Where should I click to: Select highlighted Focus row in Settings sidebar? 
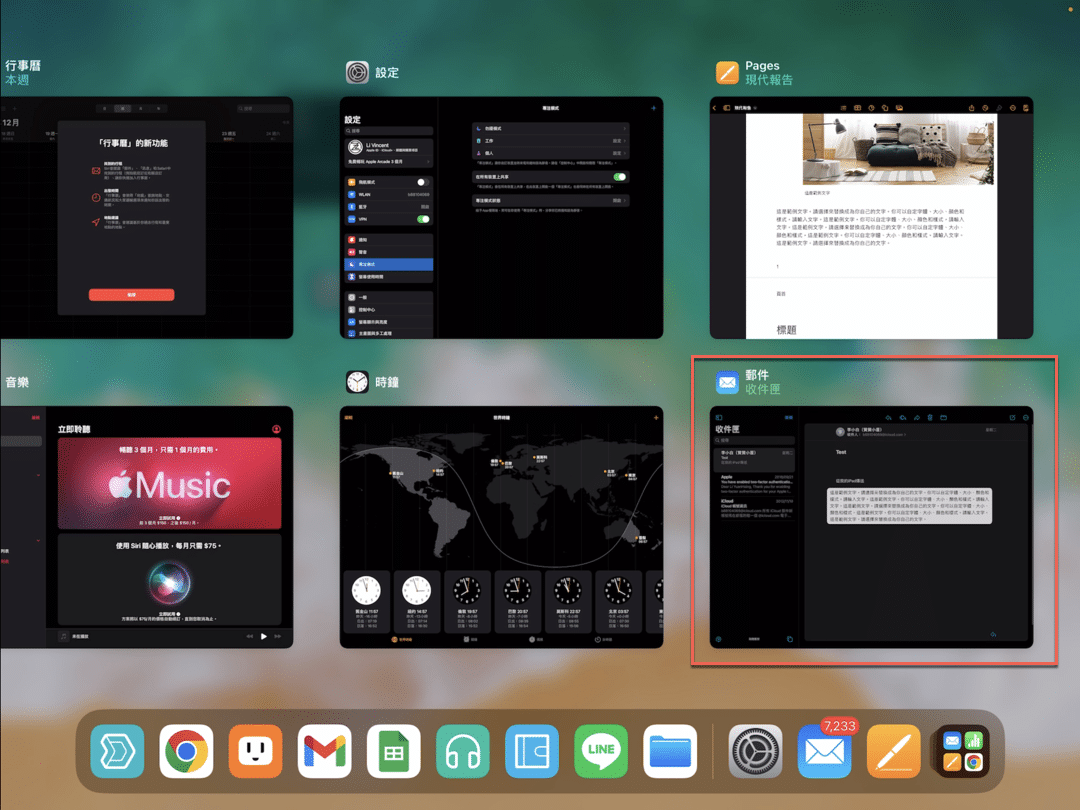388,264
